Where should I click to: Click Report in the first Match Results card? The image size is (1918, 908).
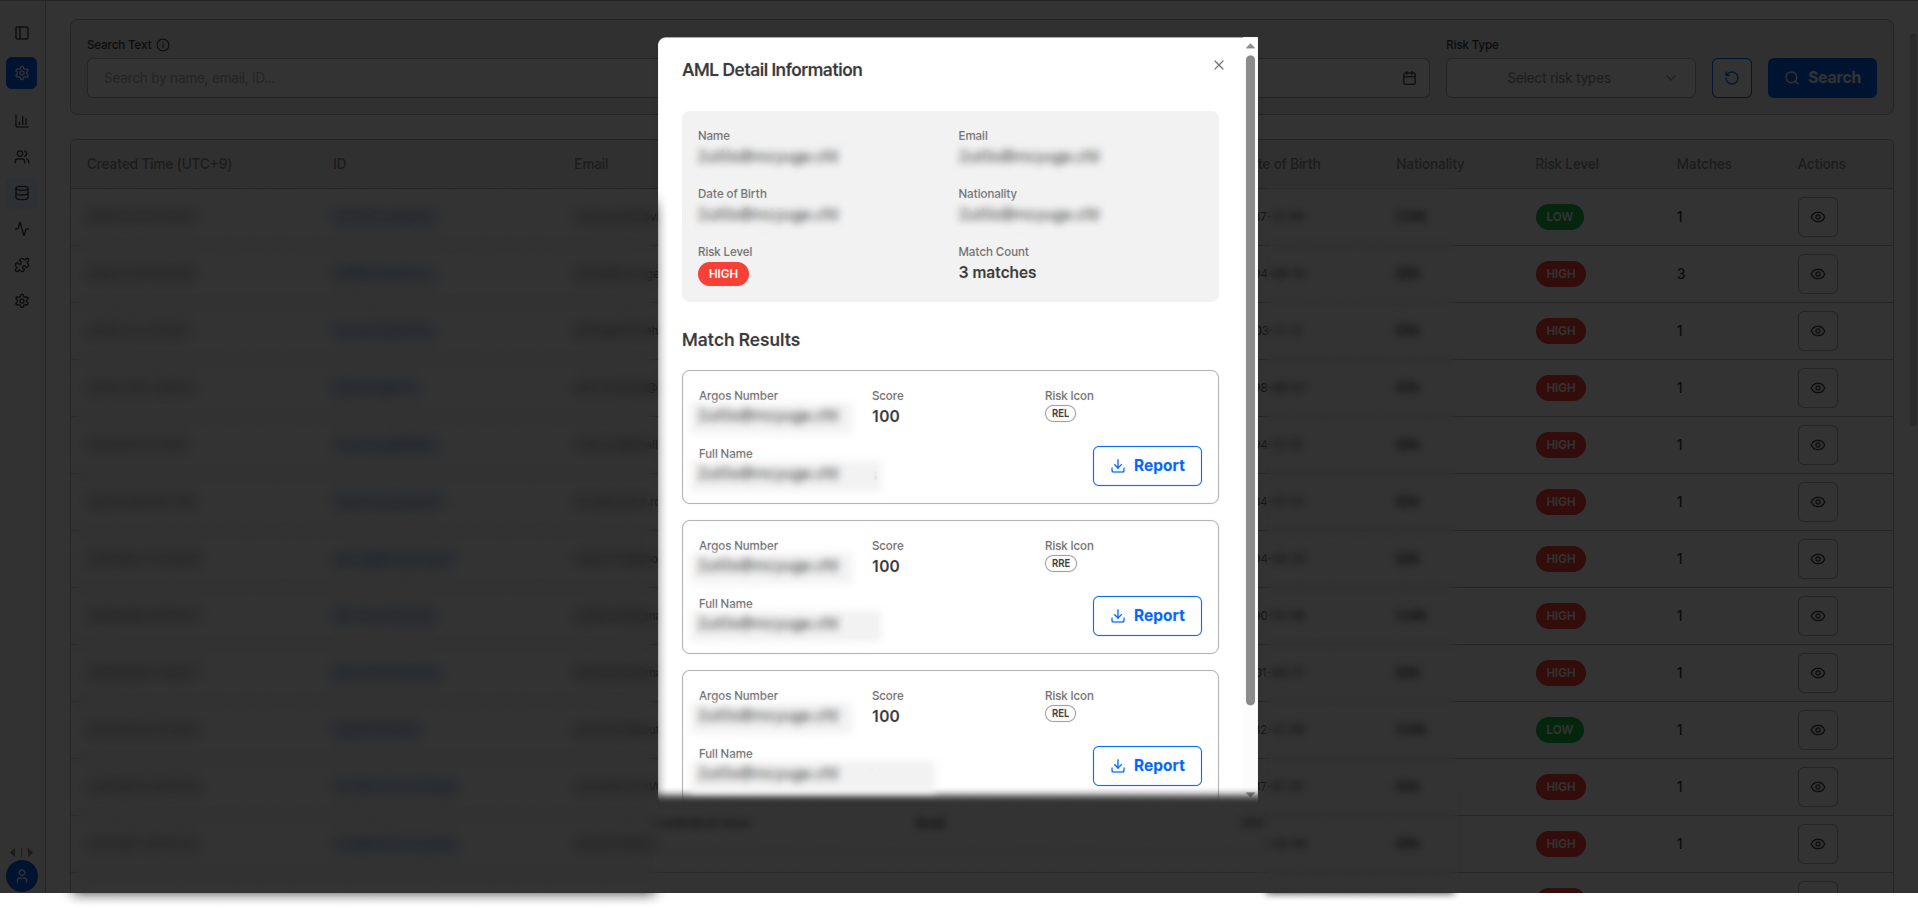click(x=1147, y=466)
